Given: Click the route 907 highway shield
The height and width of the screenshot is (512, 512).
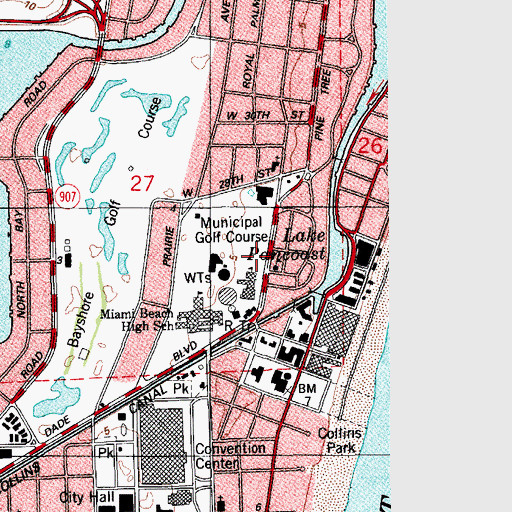Looking at the screenshot, I should point(68,197).
